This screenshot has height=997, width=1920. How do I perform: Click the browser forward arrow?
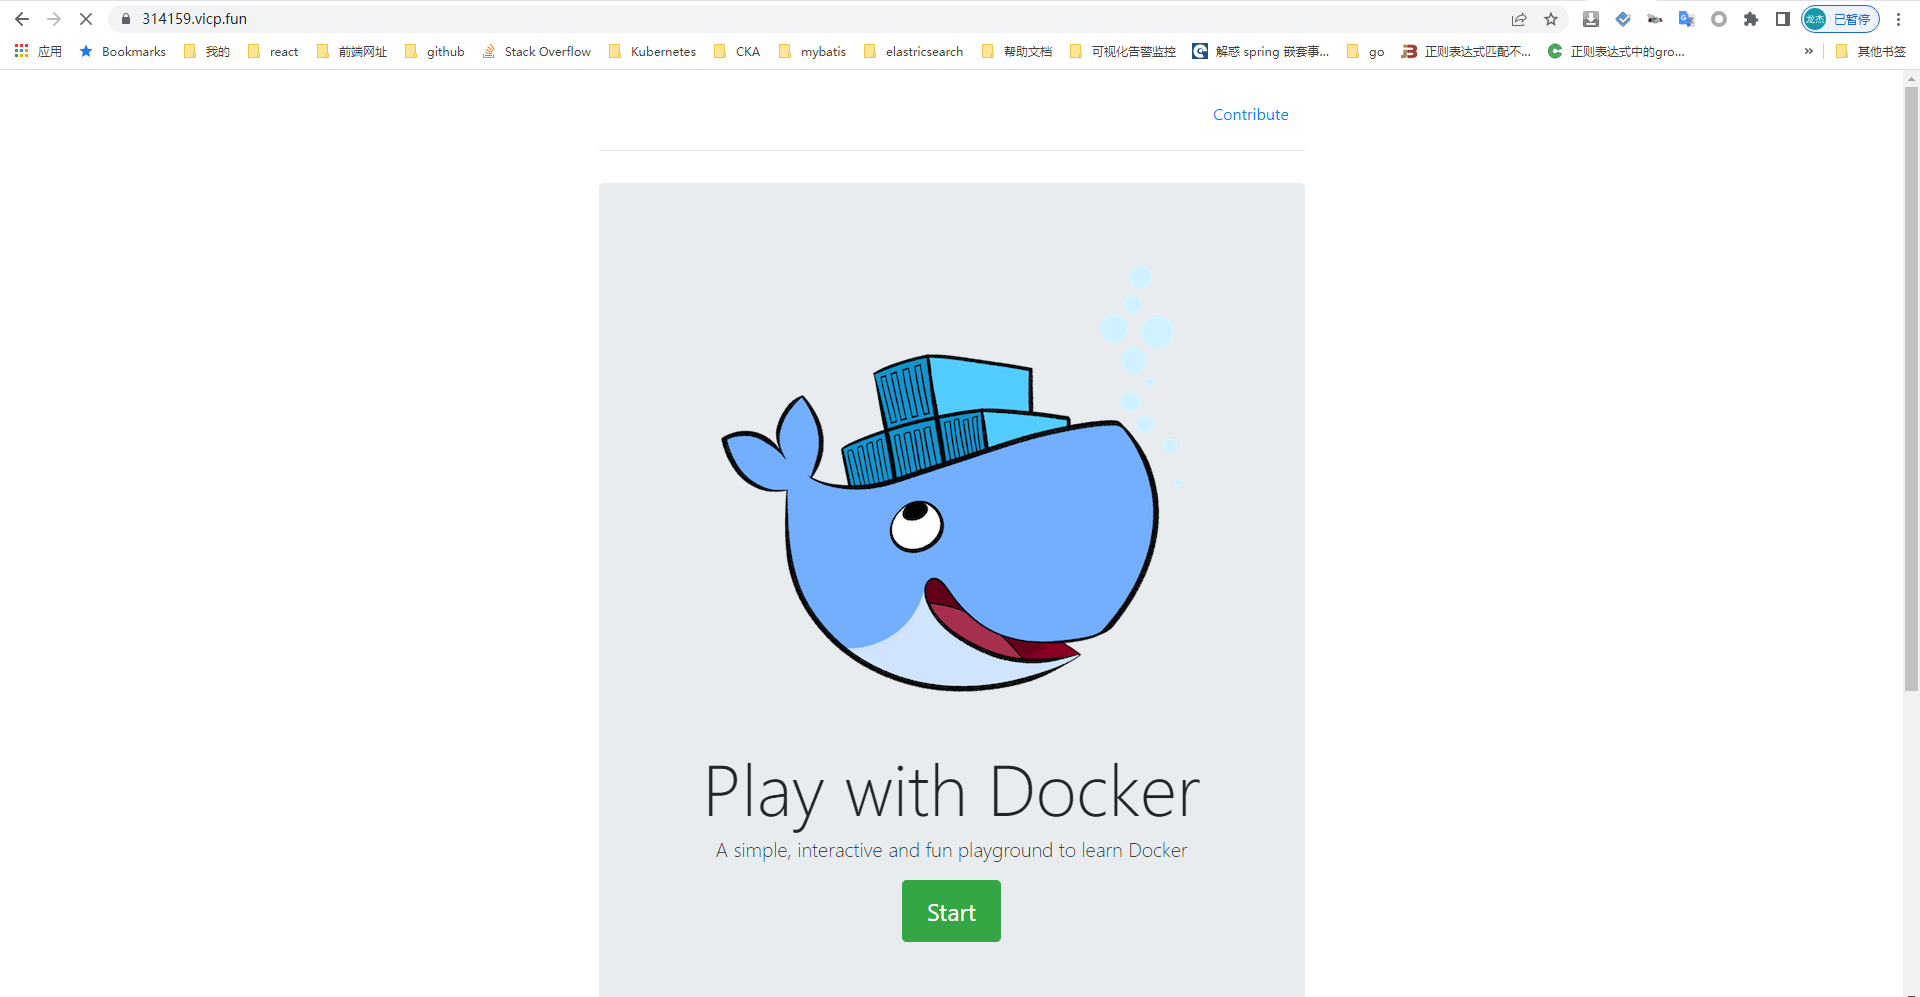pos(54,19)
